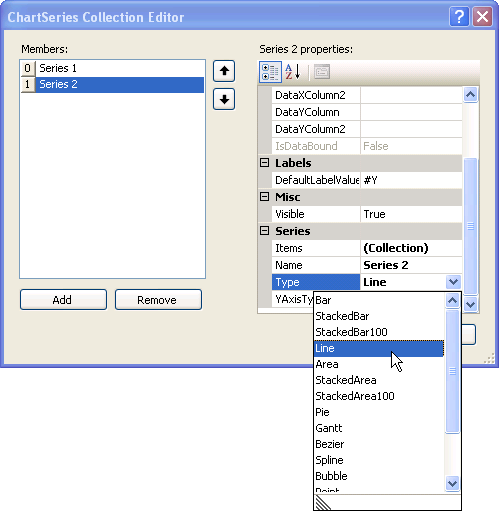Viewport: 499px width, 511px height.
Task: Collapse the Series category
Action: (x=264, y=231)
